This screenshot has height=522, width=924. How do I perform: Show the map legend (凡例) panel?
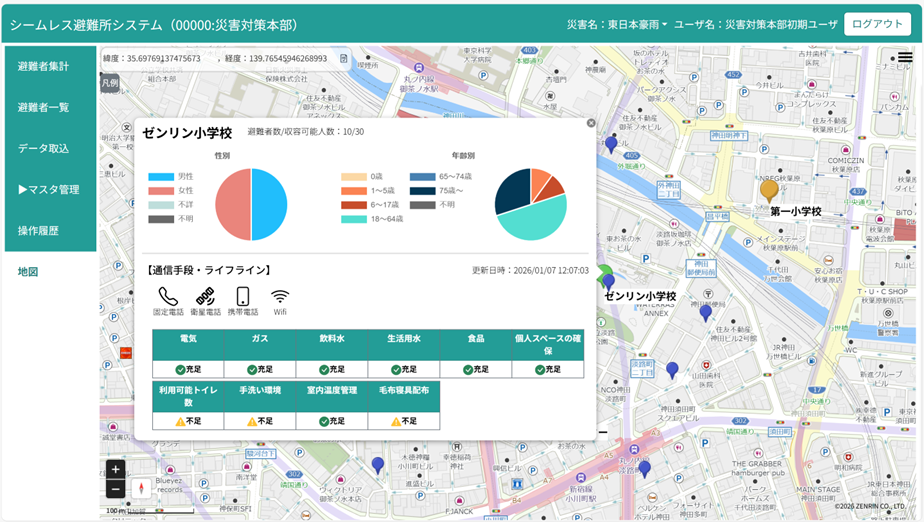[110, 82]
